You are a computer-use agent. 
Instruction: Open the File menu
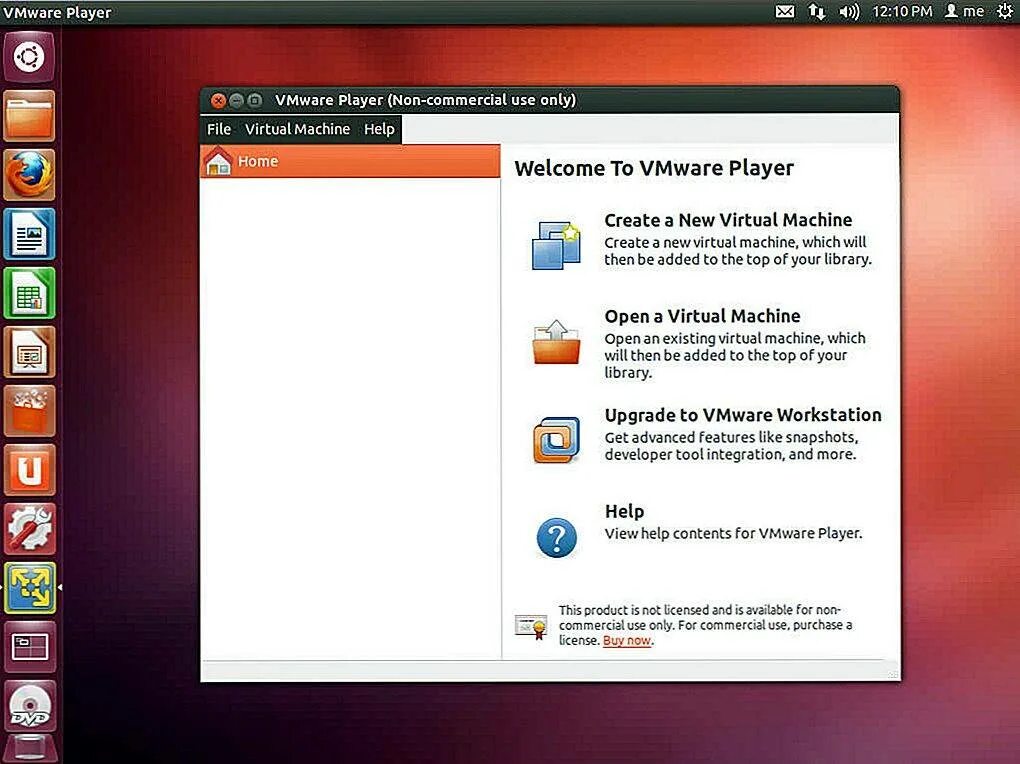(x=219, y=130)
